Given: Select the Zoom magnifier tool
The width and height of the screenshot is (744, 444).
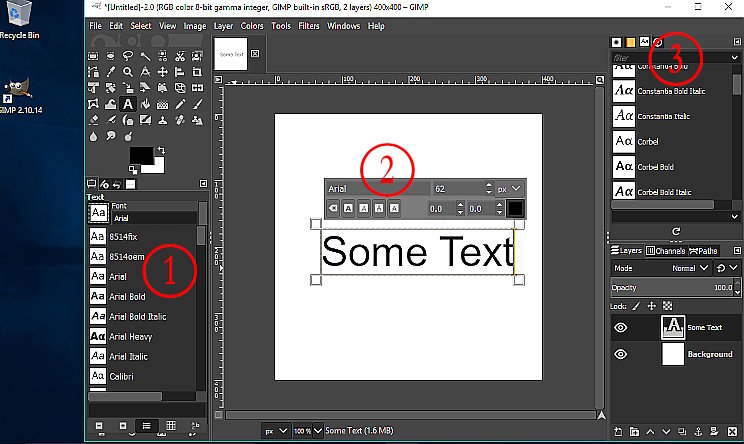Looking at the screenshot, I should pos(128,72).
